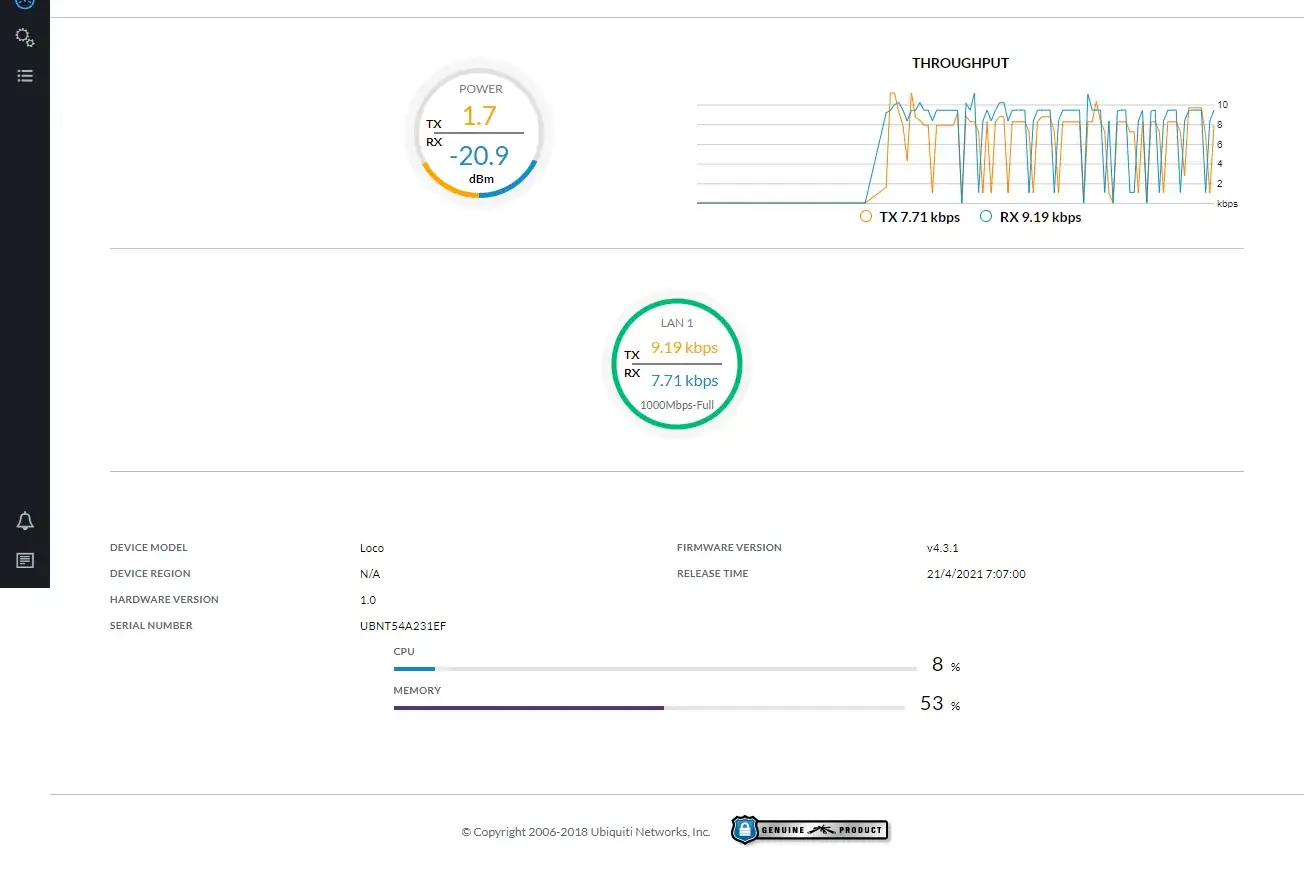This screenshot has width=1304, height=869.
Task: Click the CPU usage bar
Action: (x=655, y=668)
